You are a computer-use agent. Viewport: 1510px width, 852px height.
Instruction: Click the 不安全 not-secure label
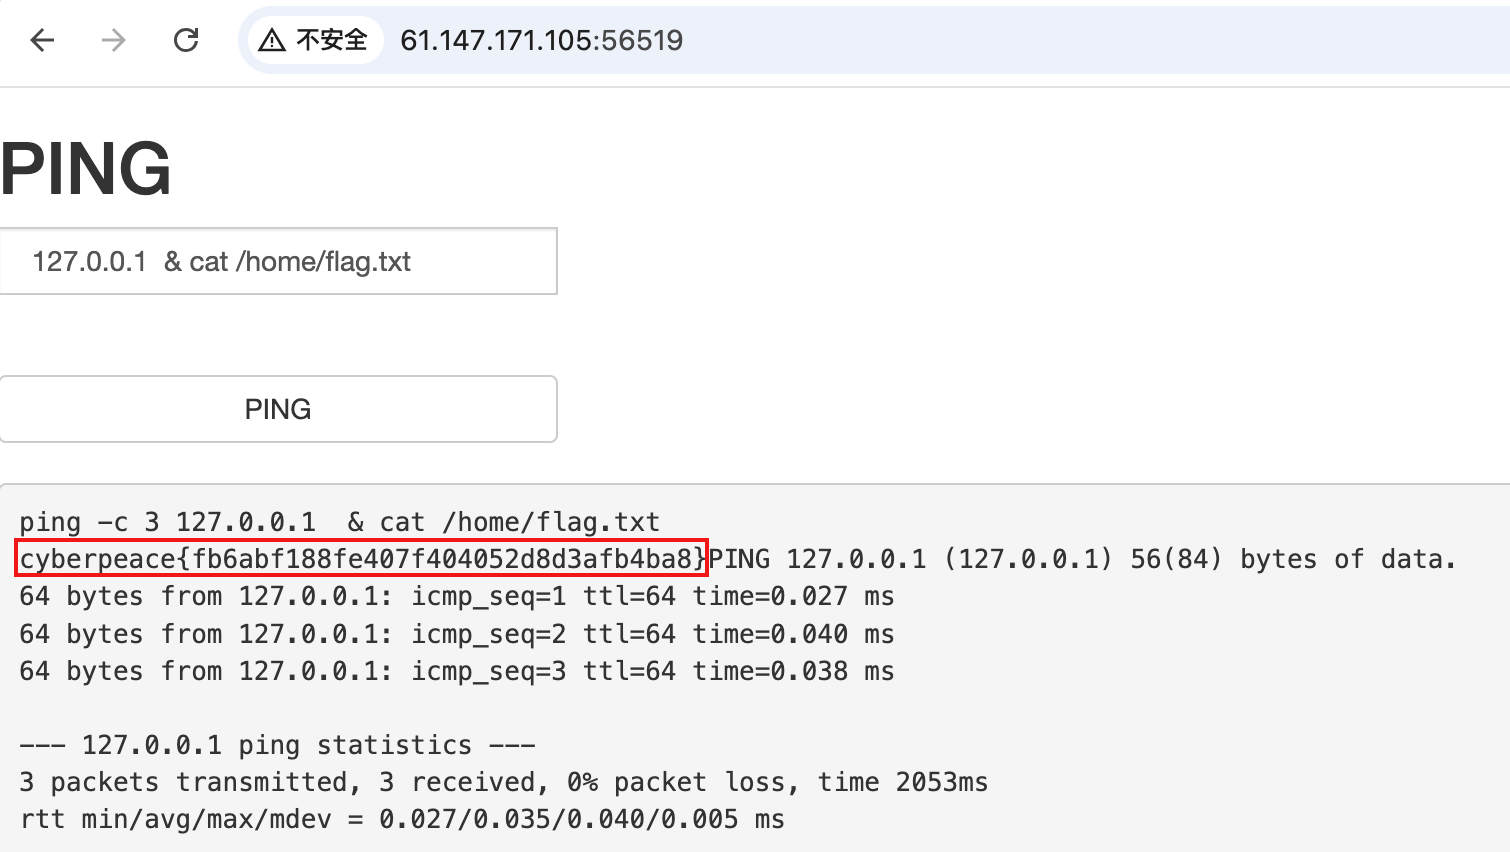pyautogui.click(x=332, y=40)
